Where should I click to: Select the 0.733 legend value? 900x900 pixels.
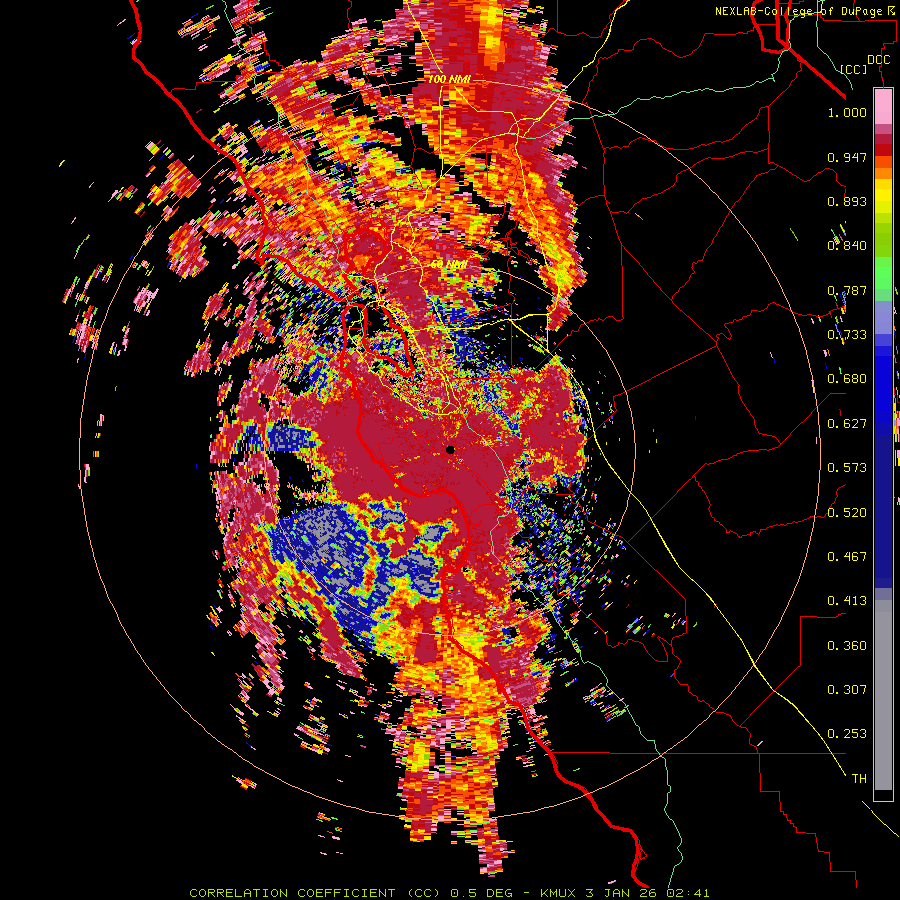point(847,335)
